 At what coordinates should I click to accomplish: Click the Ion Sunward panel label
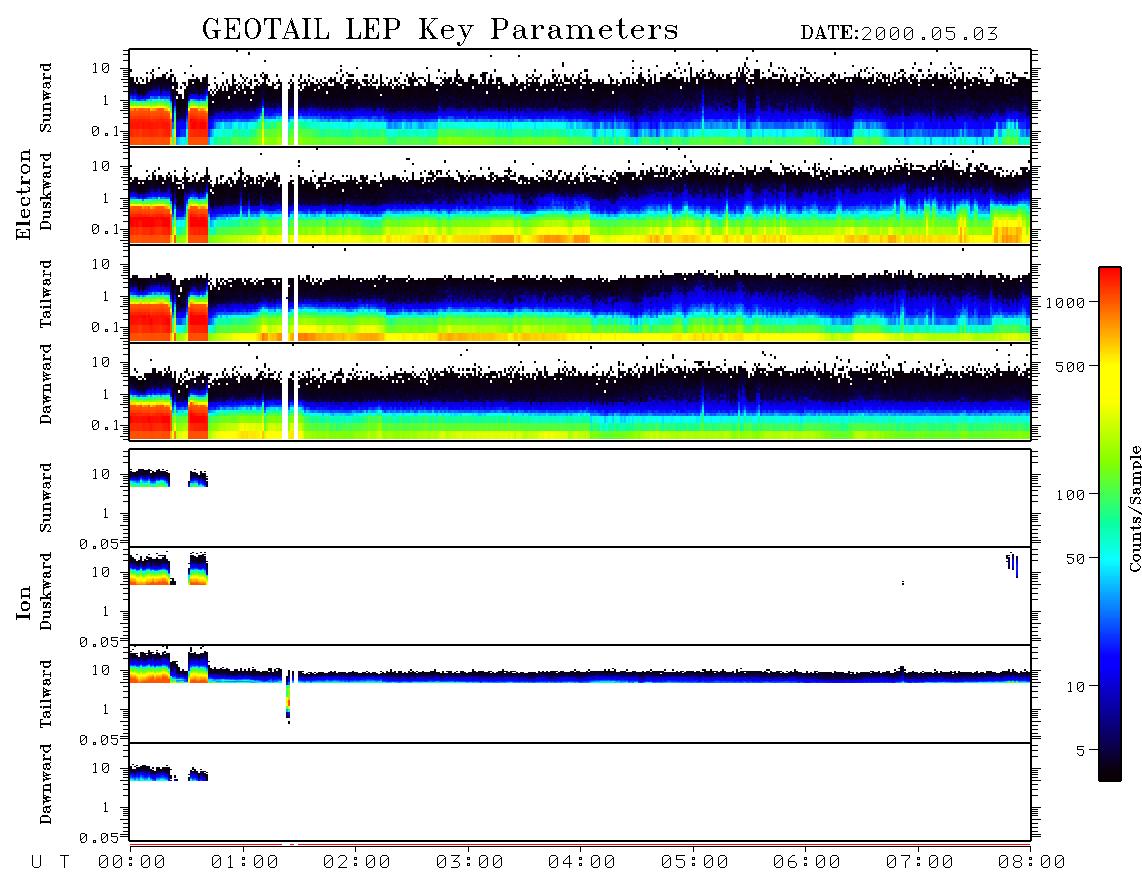46,498
